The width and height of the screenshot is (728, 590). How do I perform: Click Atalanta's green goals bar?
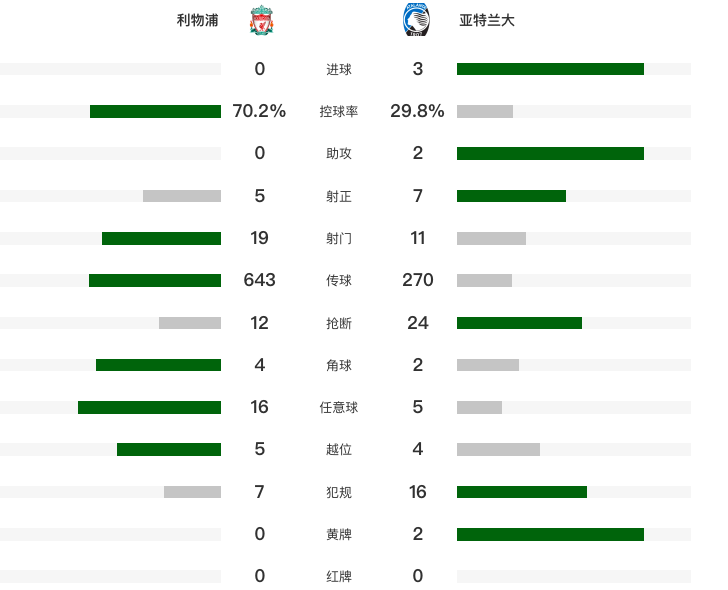click(x=550, y=69)
